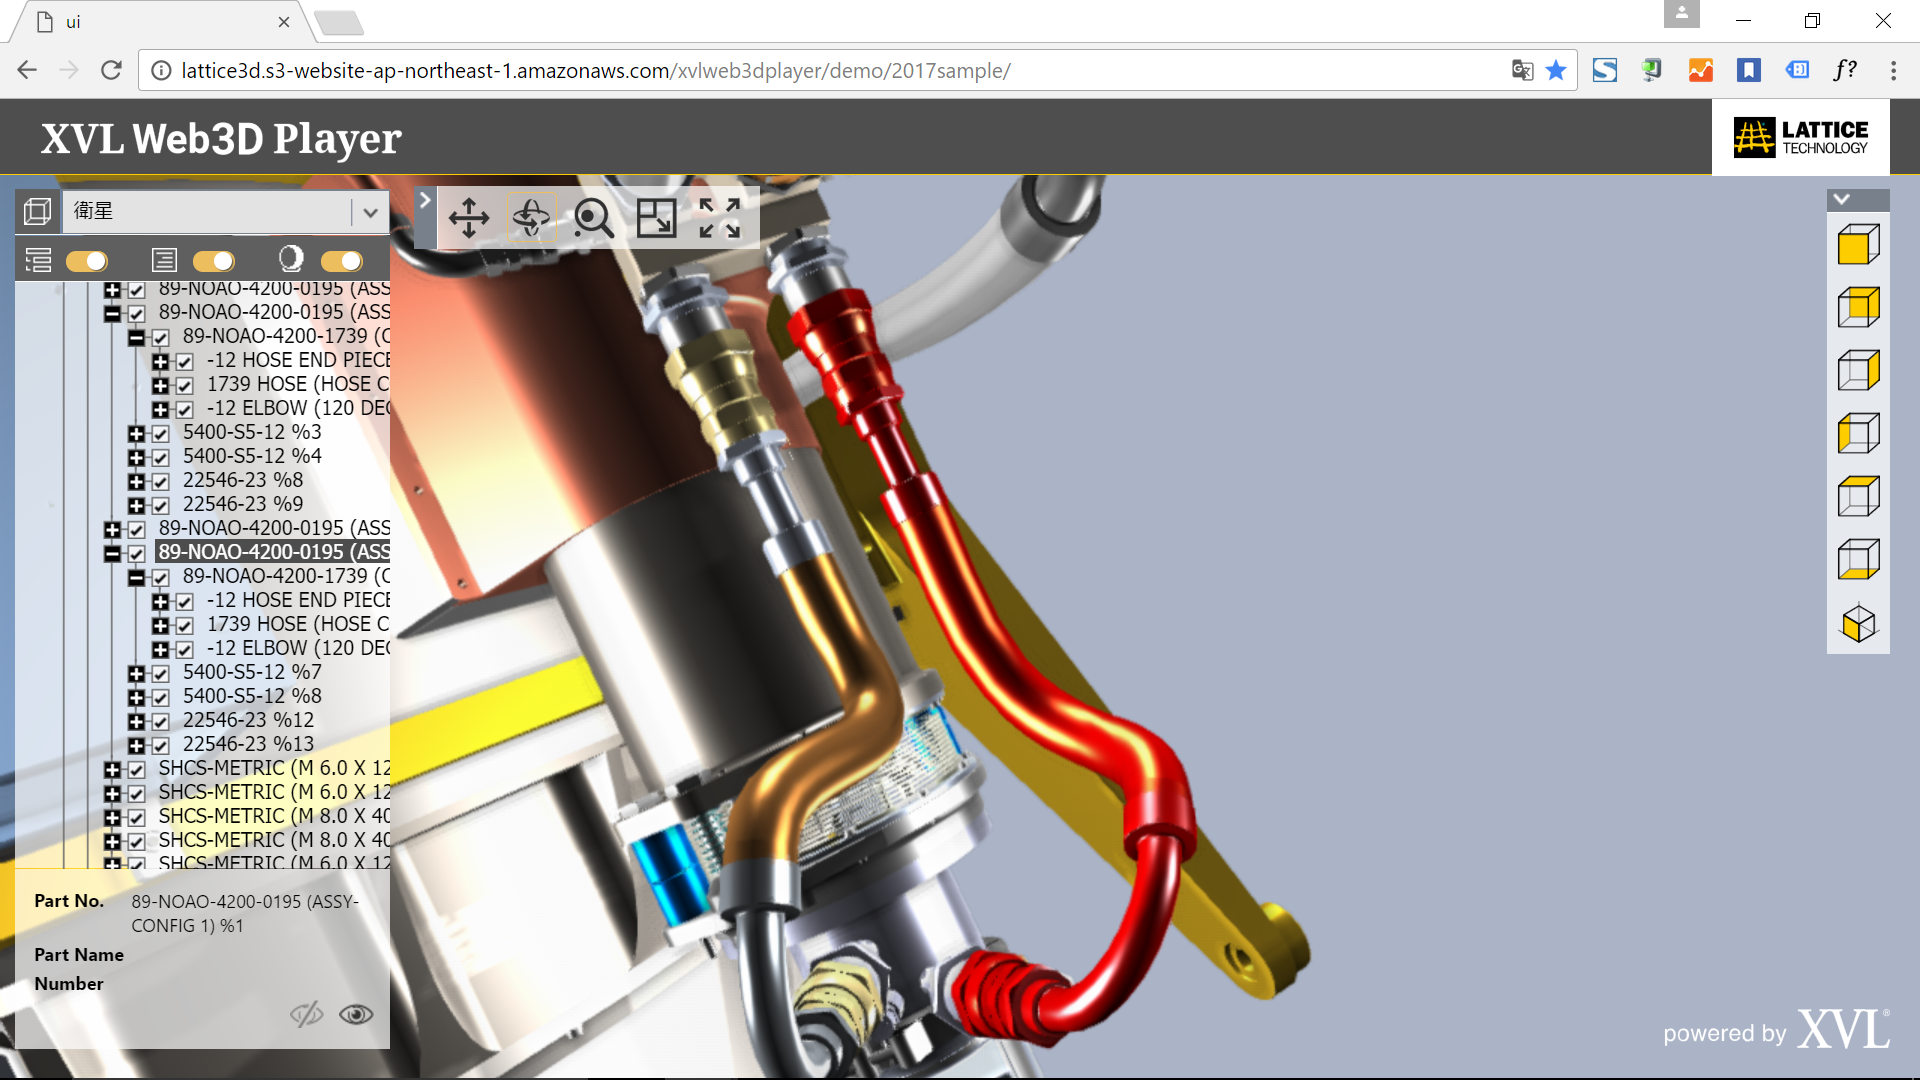Expand the 22546-23 %8 node
Viewport: 1920px width, 1080px height.
tap(137, 481)
